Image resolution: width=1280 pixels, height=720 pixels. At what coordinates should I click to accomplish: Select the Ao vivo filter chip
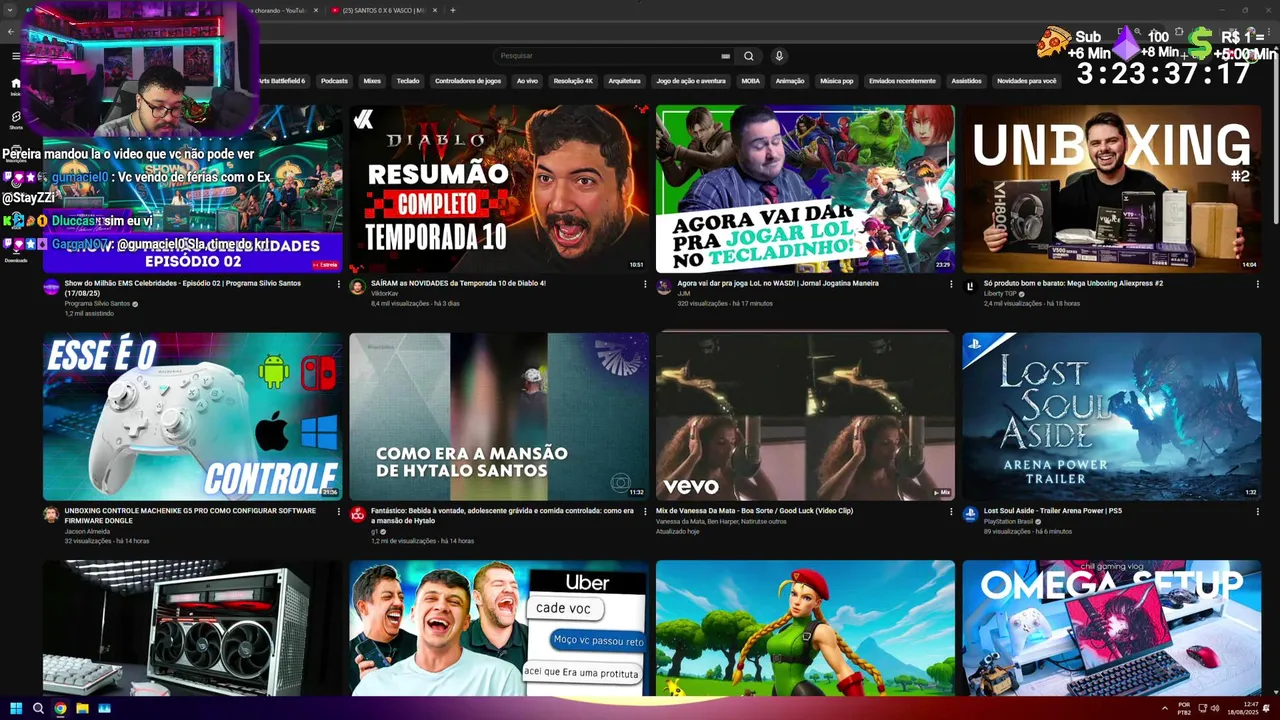527,81
